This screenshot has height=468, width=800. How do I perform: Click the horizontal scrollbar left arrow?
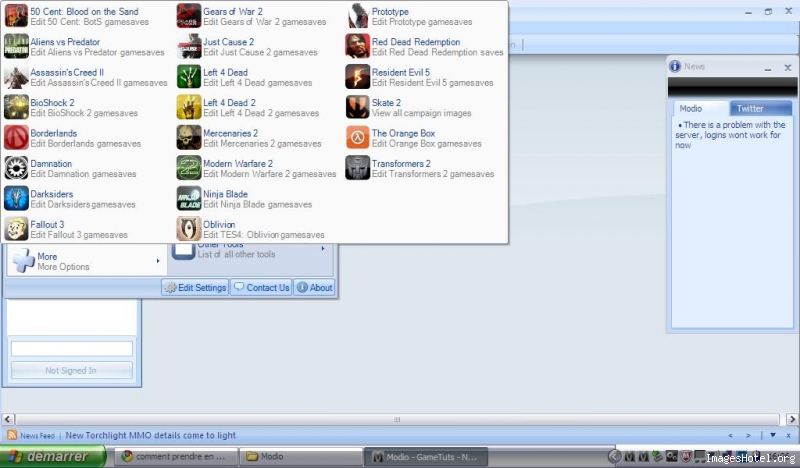(8, 420)
